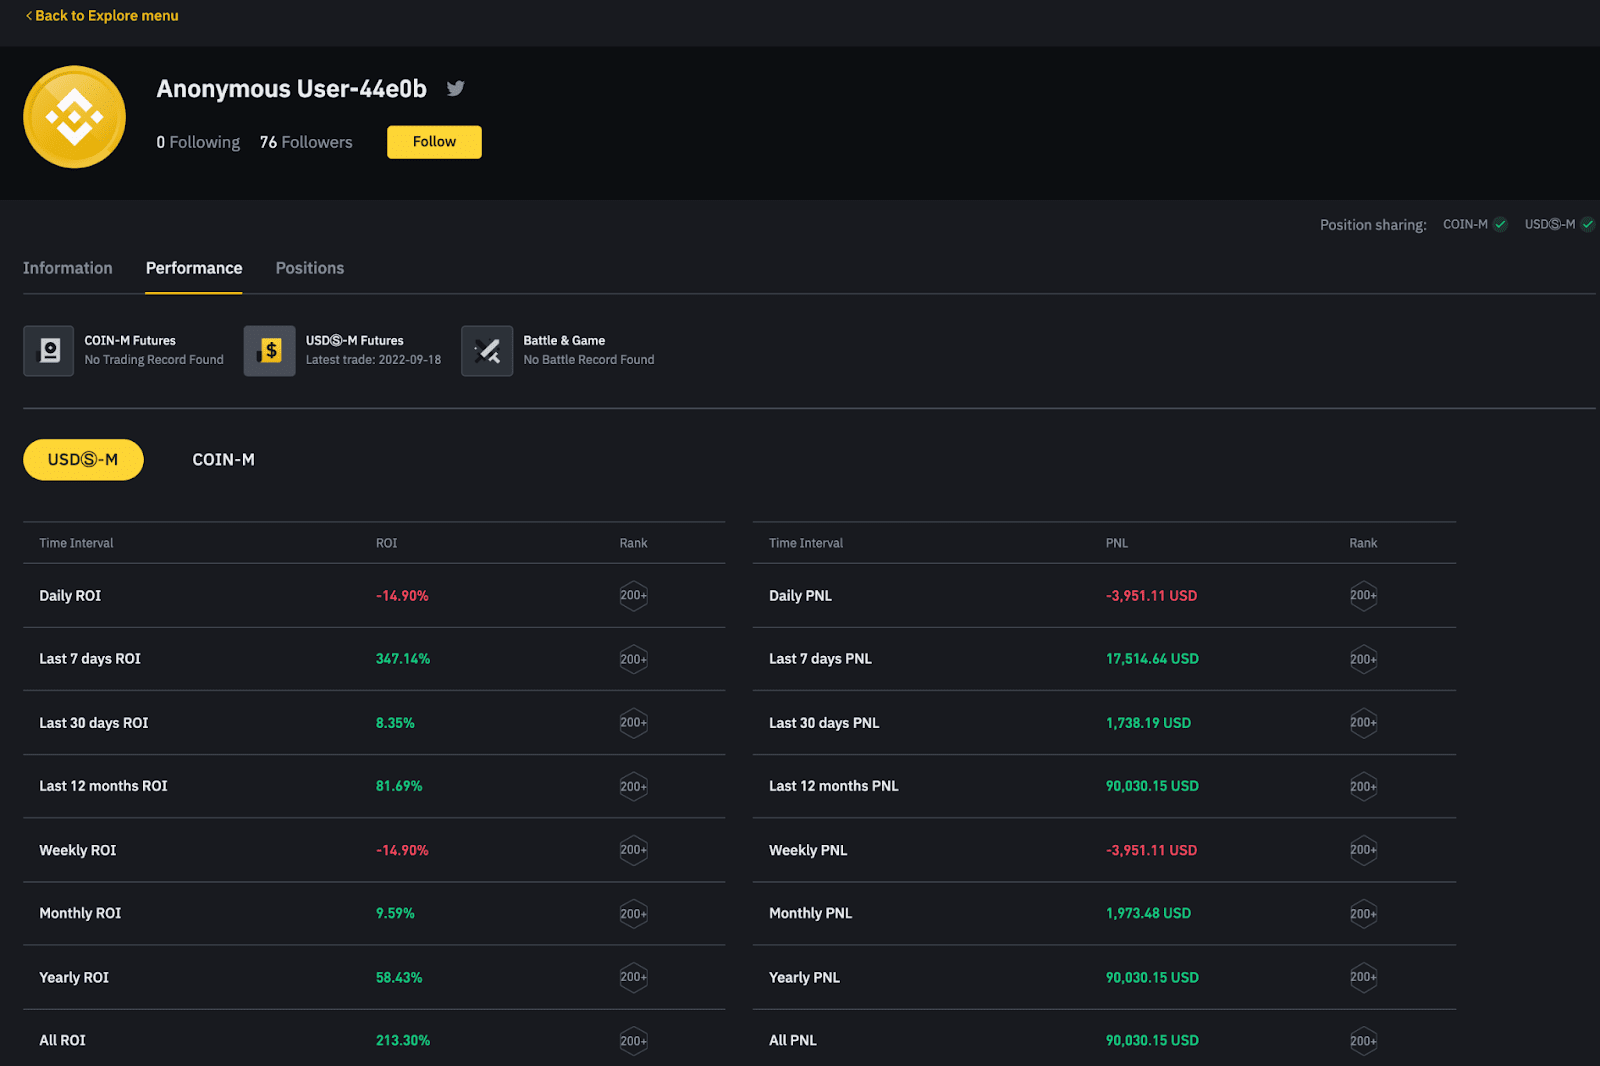Click Monthly ROI rank 200+ badge
The height and width of the screenshot is (1066, 1600).
633,914
